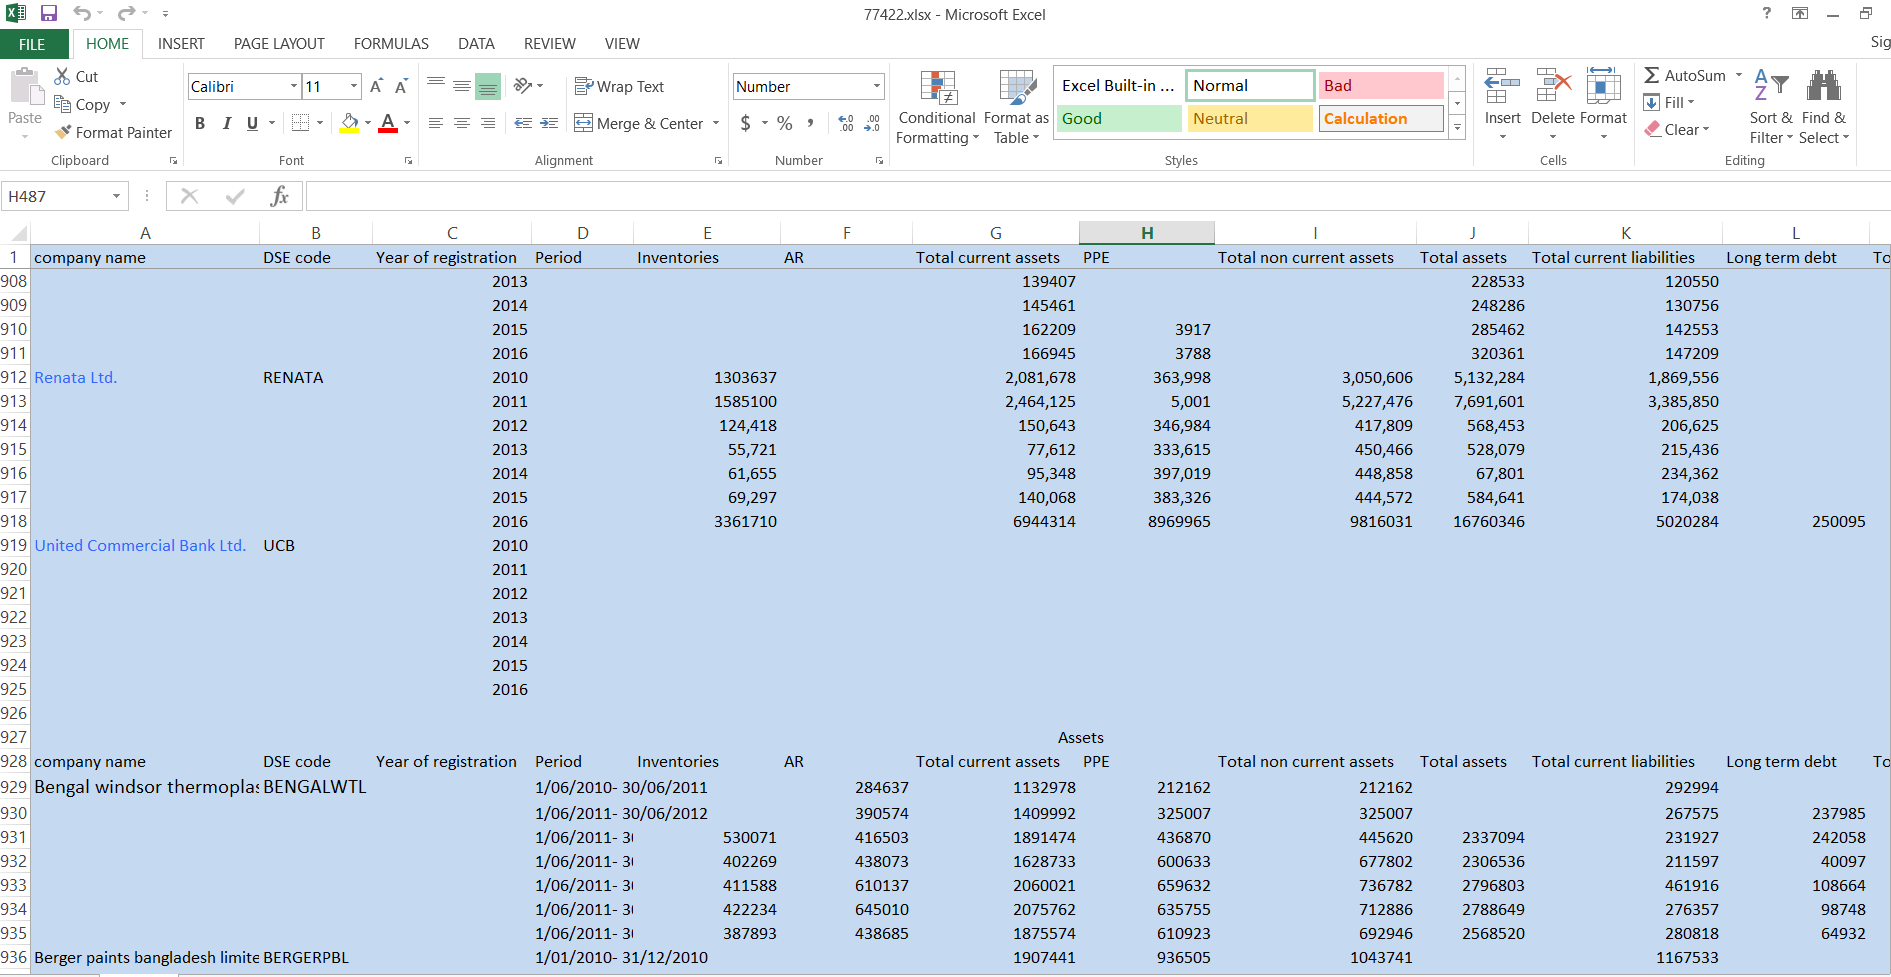Click the Conditional Formatting icon
This screenshot has height=977, width=1891.
[x=938, y=89]
